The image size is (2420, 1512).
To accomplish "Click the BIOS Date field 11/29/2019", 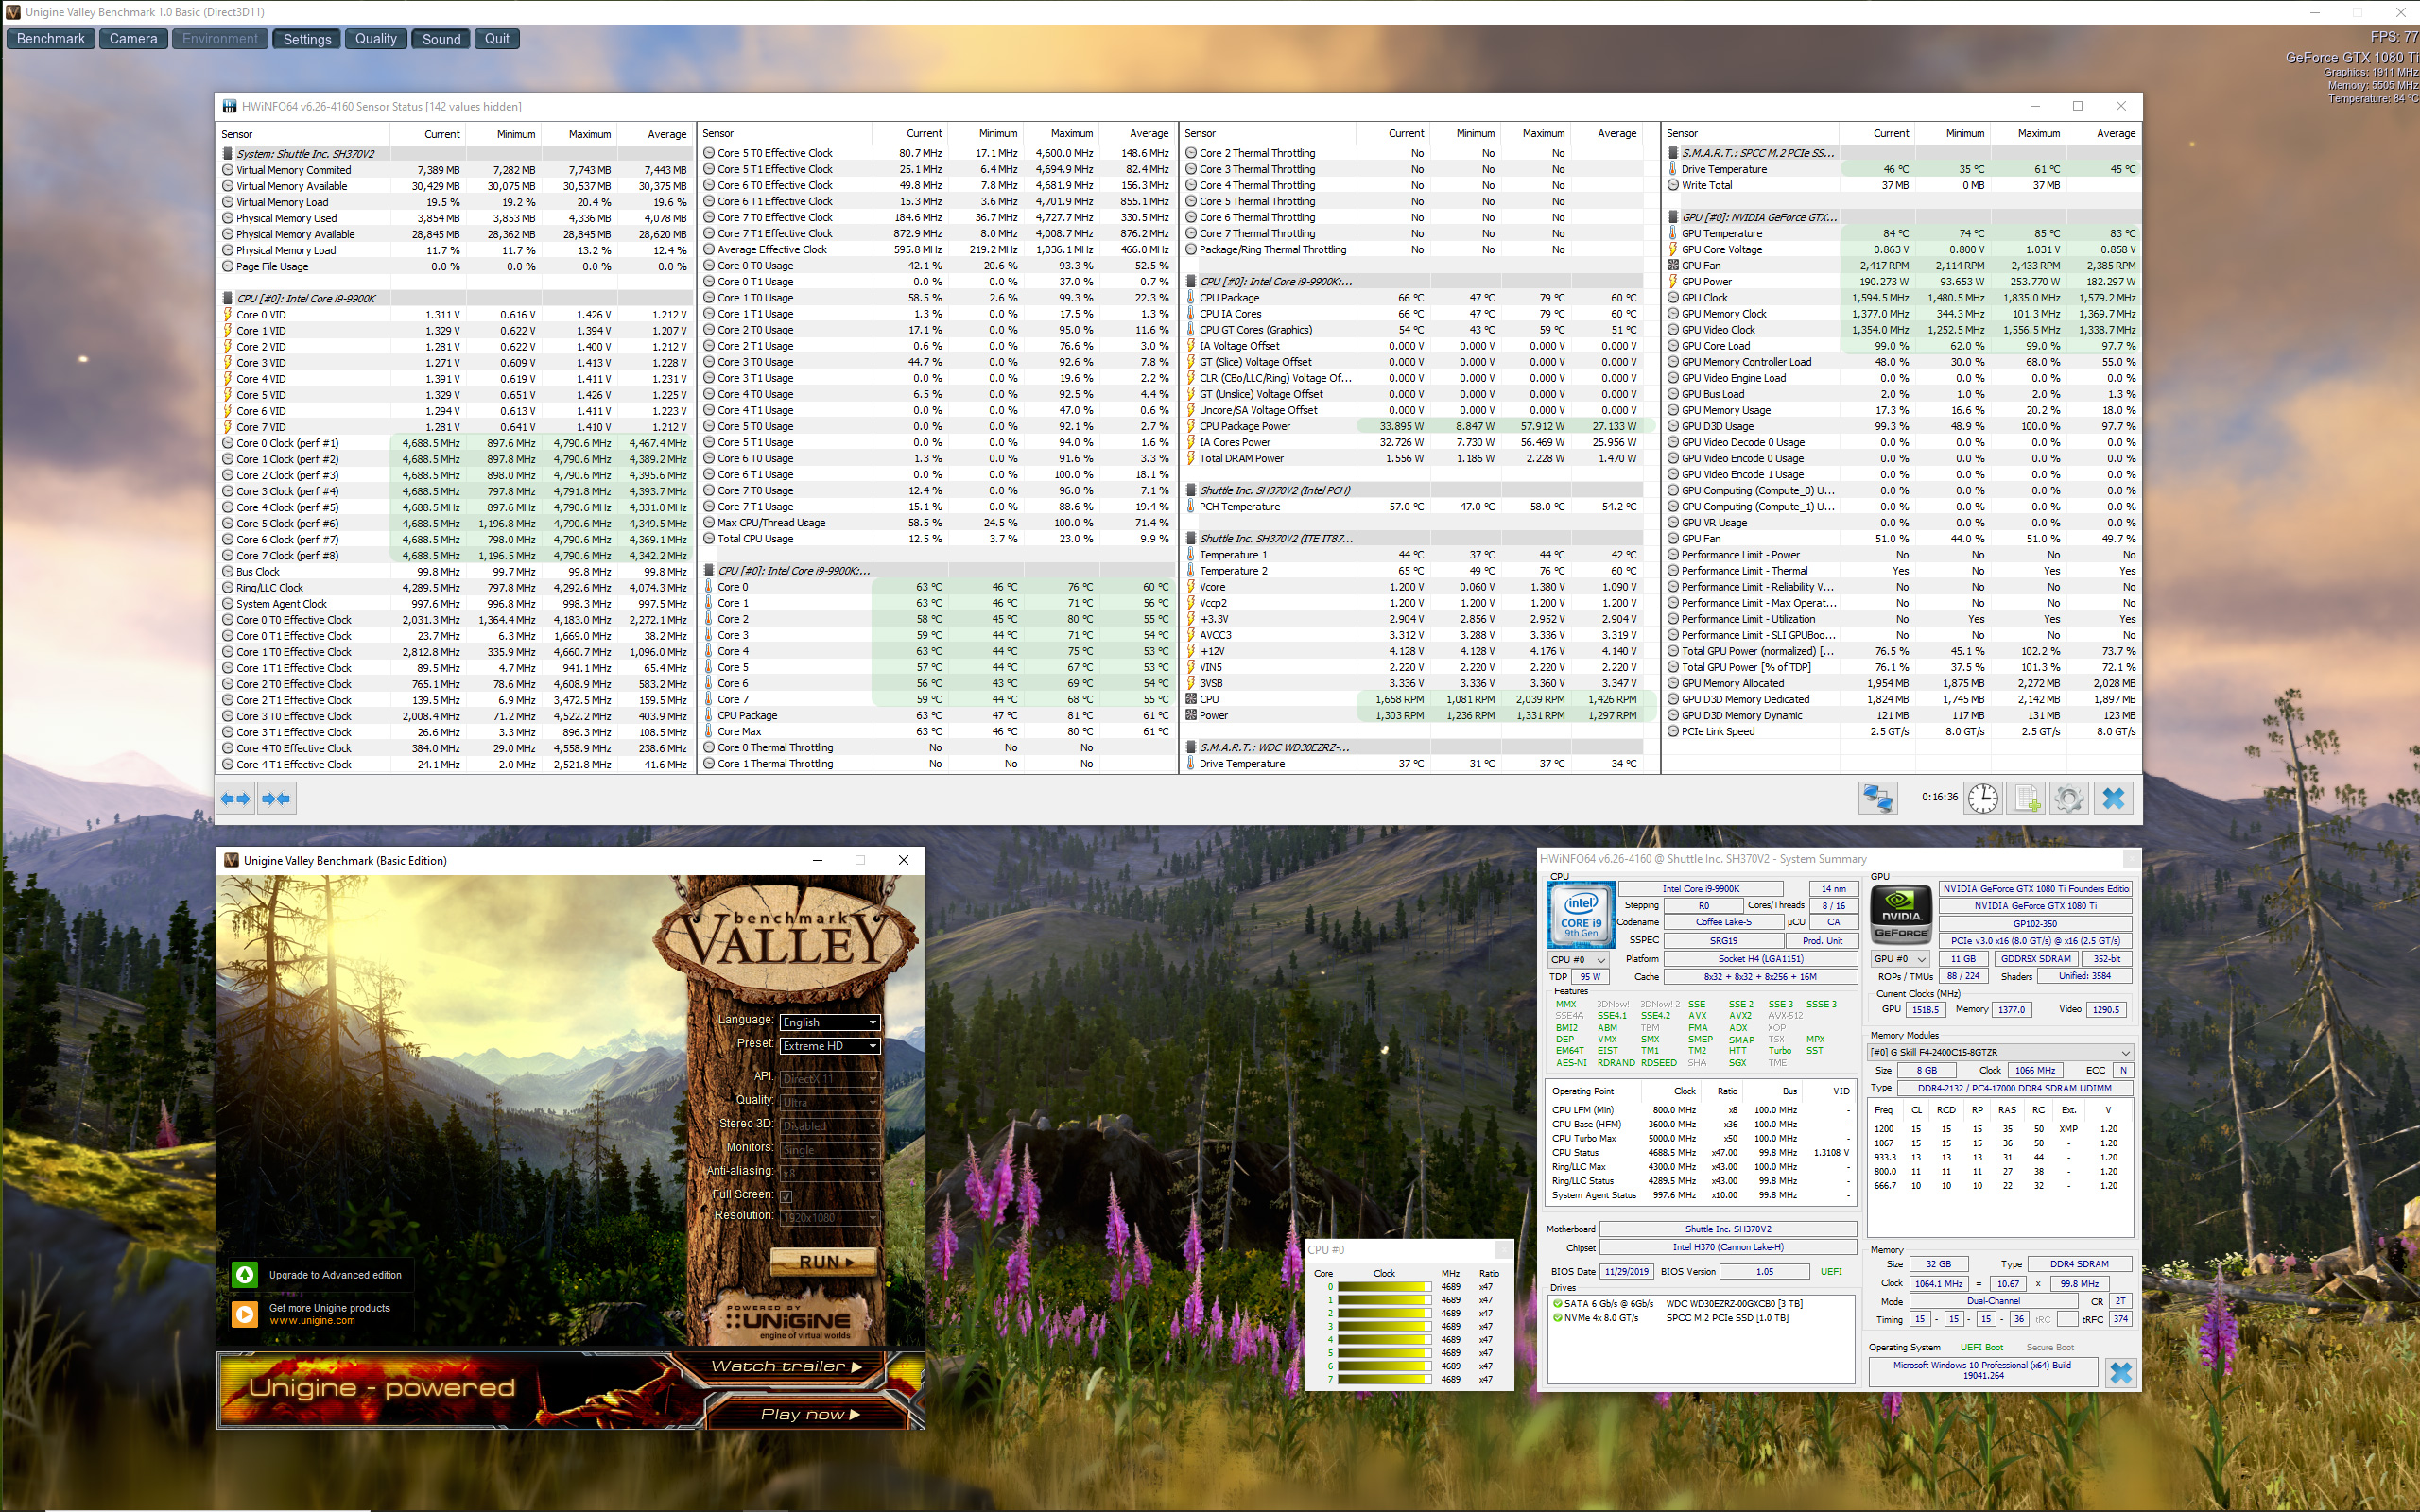I will click(x=1627, y=1272).
